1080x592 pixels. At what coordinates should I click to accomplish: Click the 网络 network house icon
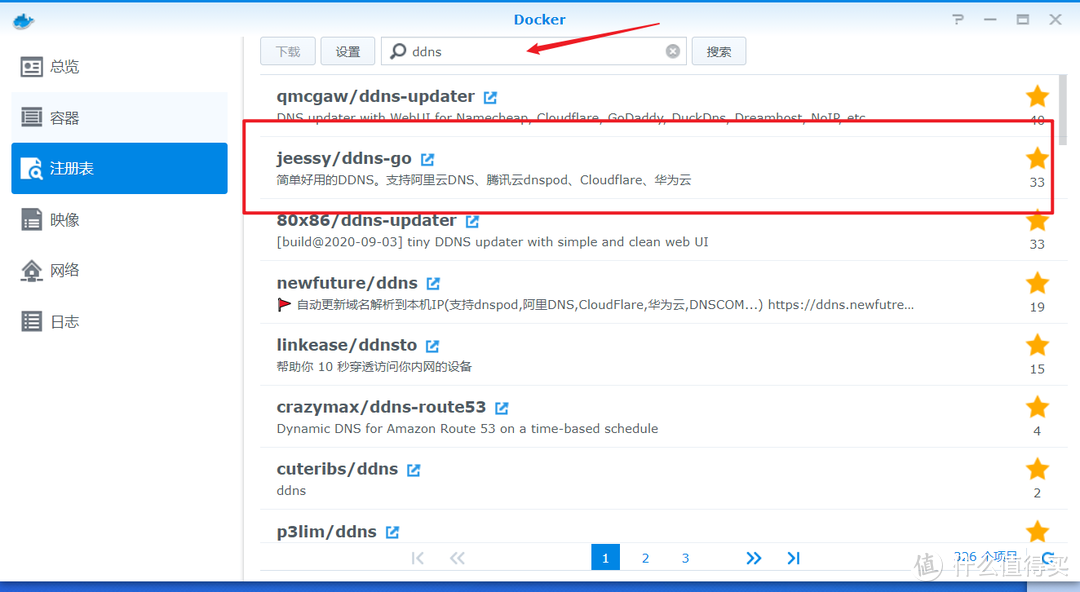click(x=32, y=271)
